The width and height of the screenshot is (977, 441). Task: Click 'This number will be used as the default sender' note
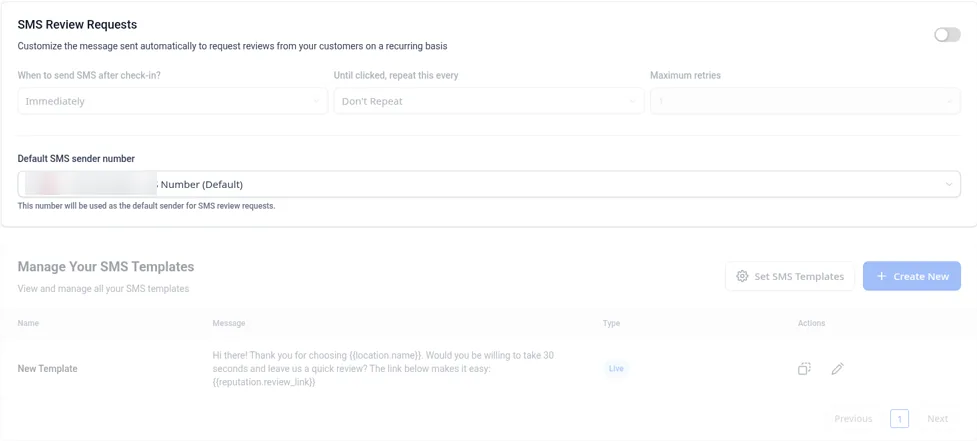point(146,206)
